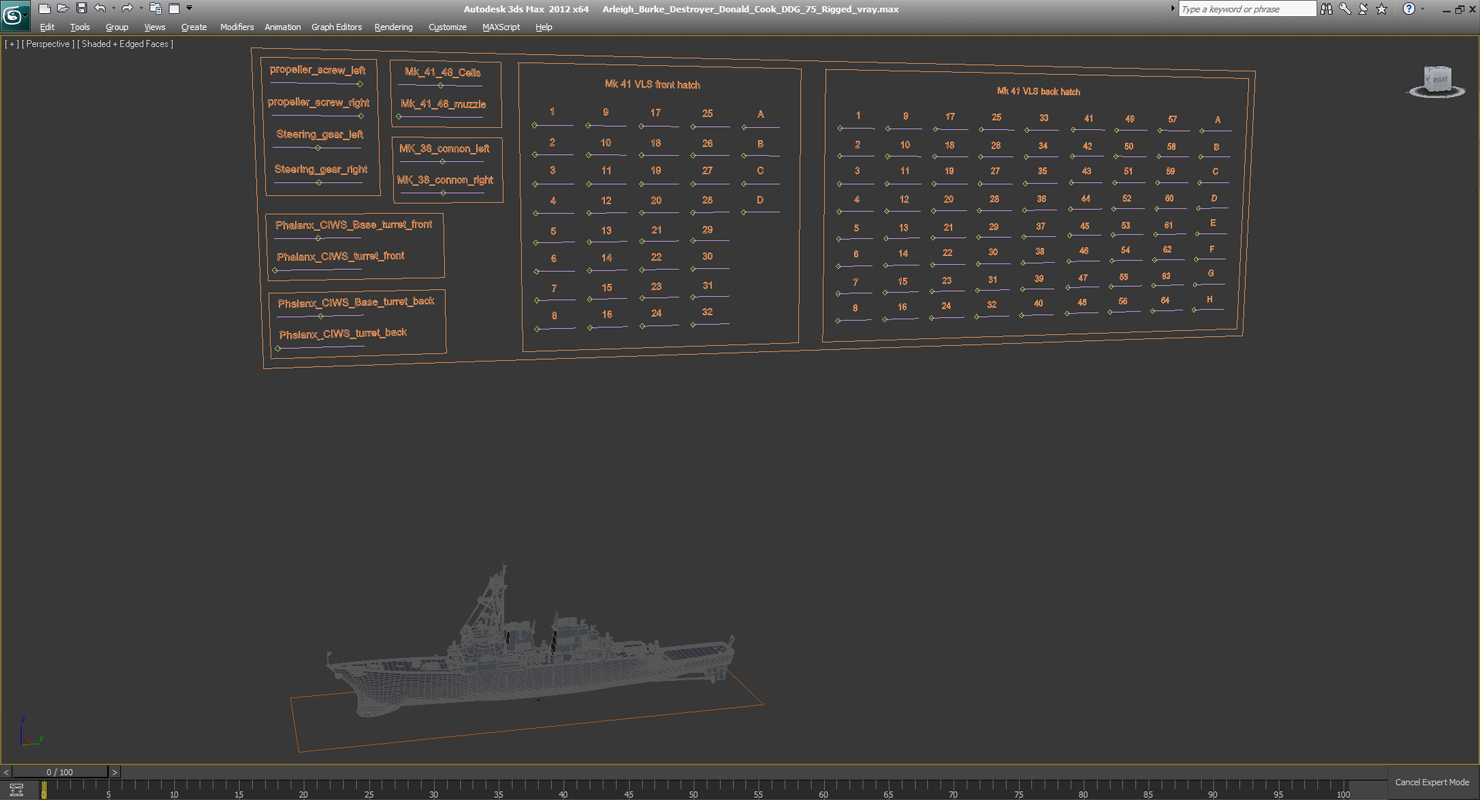Click the New Scene icon
1480x800 pixels.
pos(44,9)
